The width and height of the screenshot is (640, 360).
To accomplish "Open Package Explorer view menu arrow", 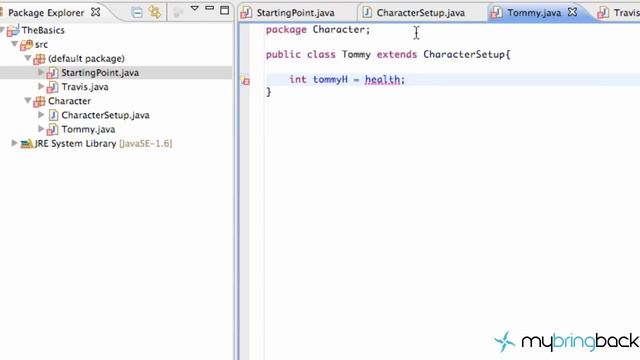I will pyautogui.click(x=194, y=9).
